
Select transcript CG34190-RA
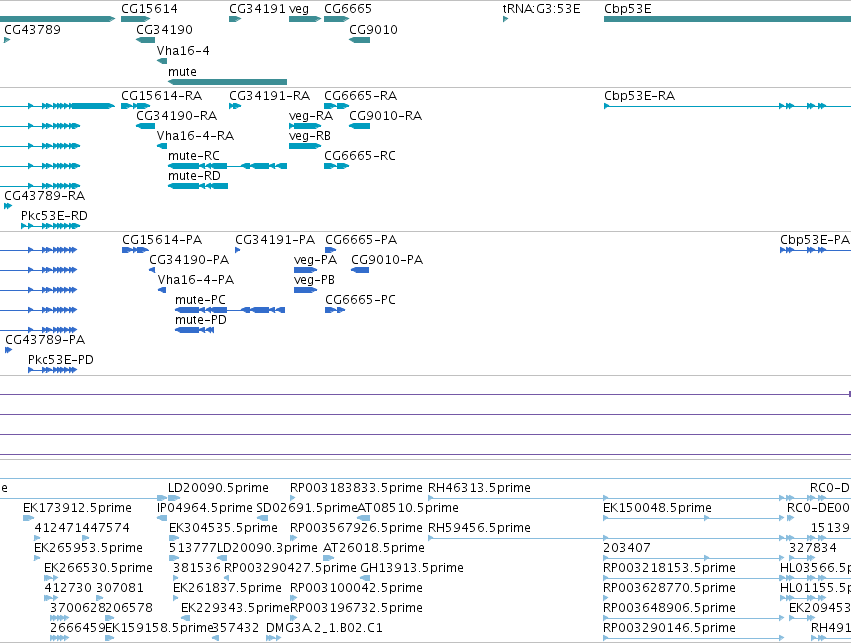[x=176, y=116]
